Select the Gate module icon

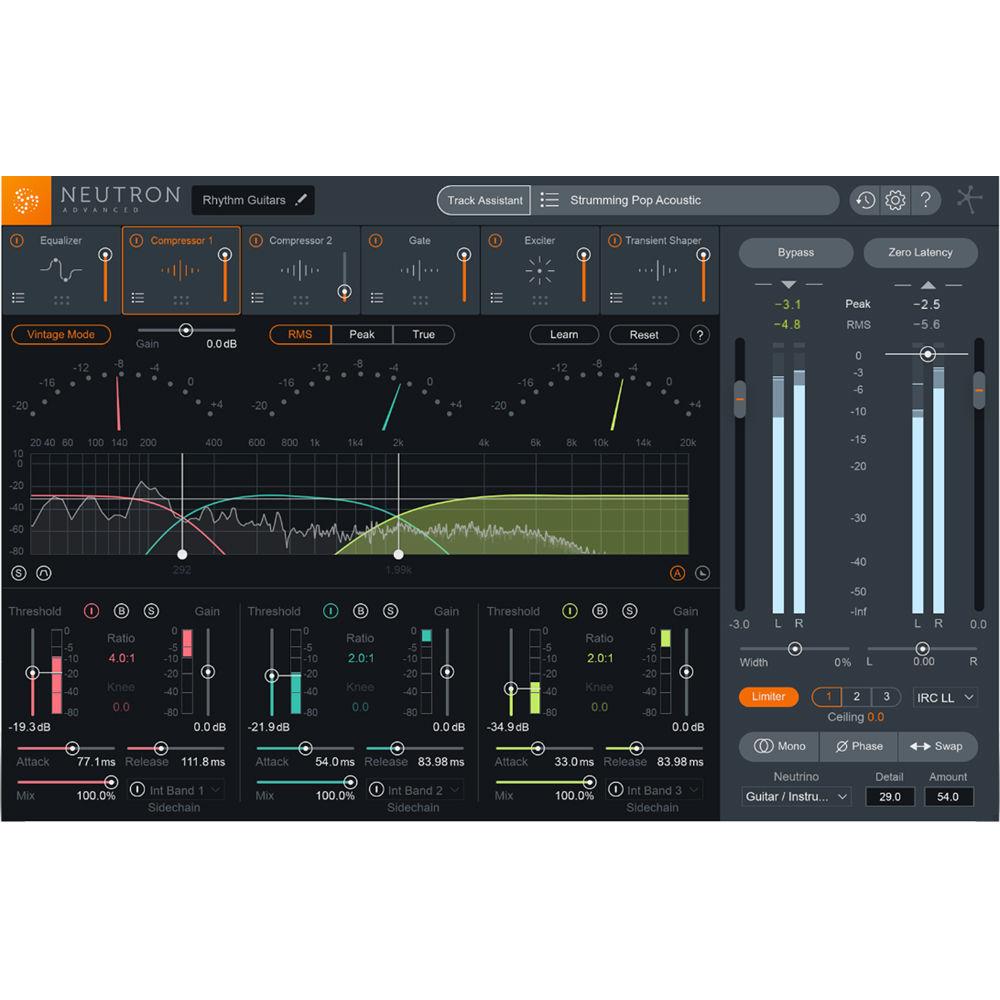(418, 270)
